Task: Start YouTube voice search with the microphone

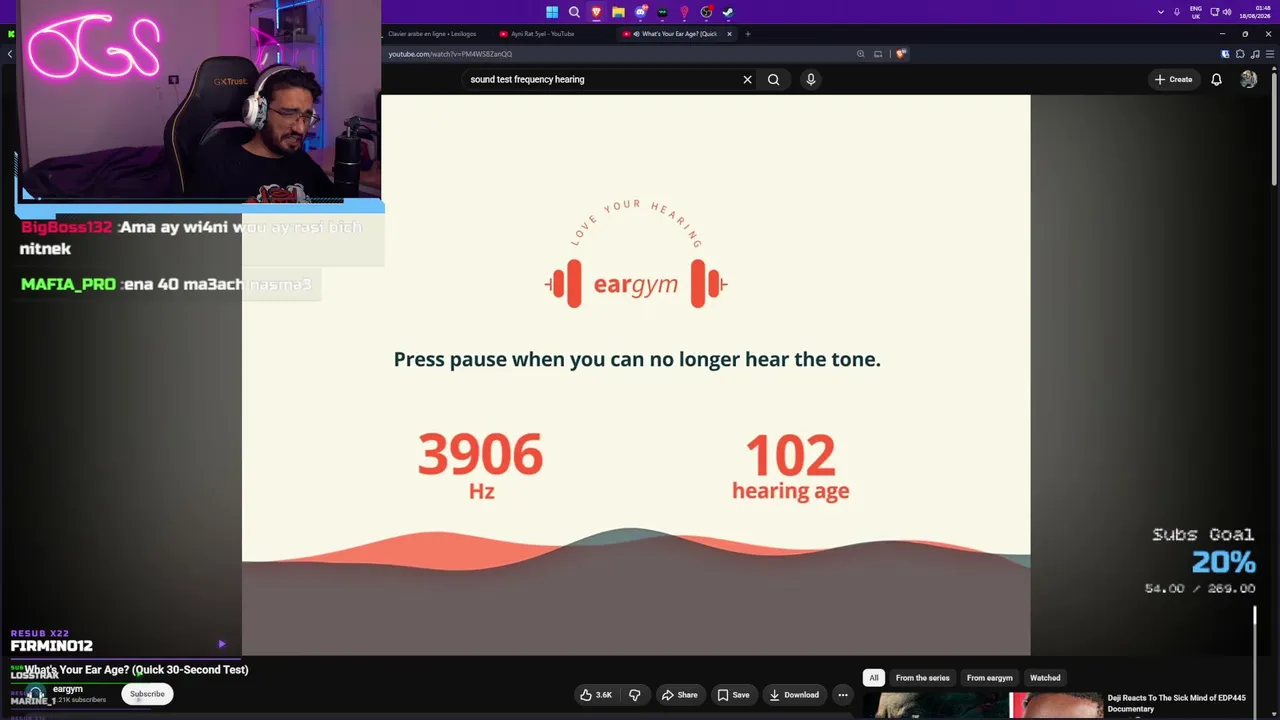Action: pos(811,79)
